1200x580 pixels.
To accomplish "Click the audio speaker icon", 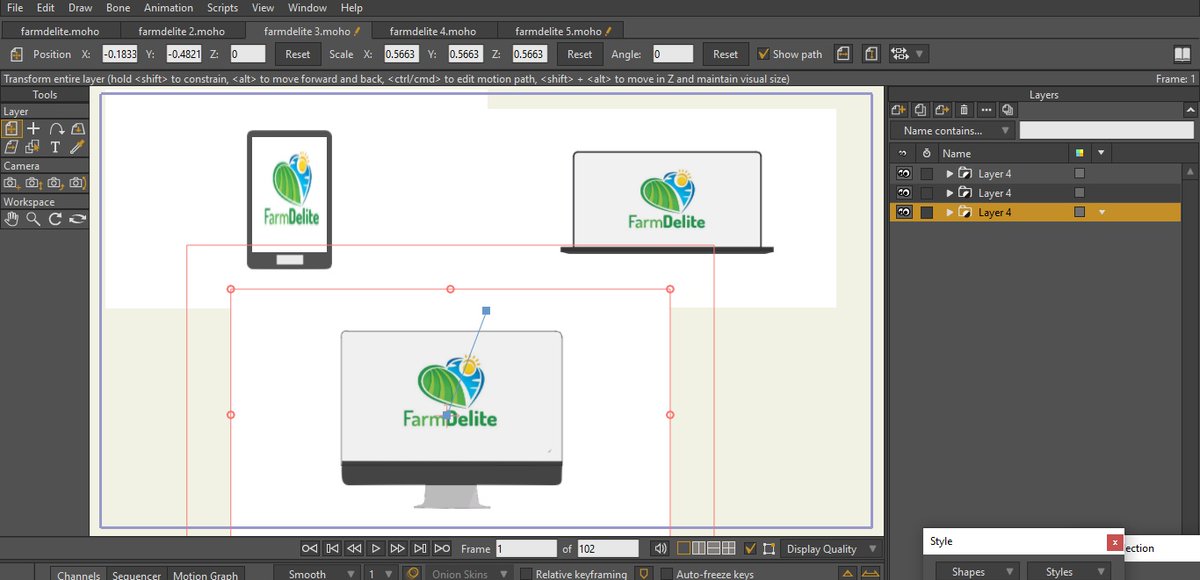I will 660,548.
